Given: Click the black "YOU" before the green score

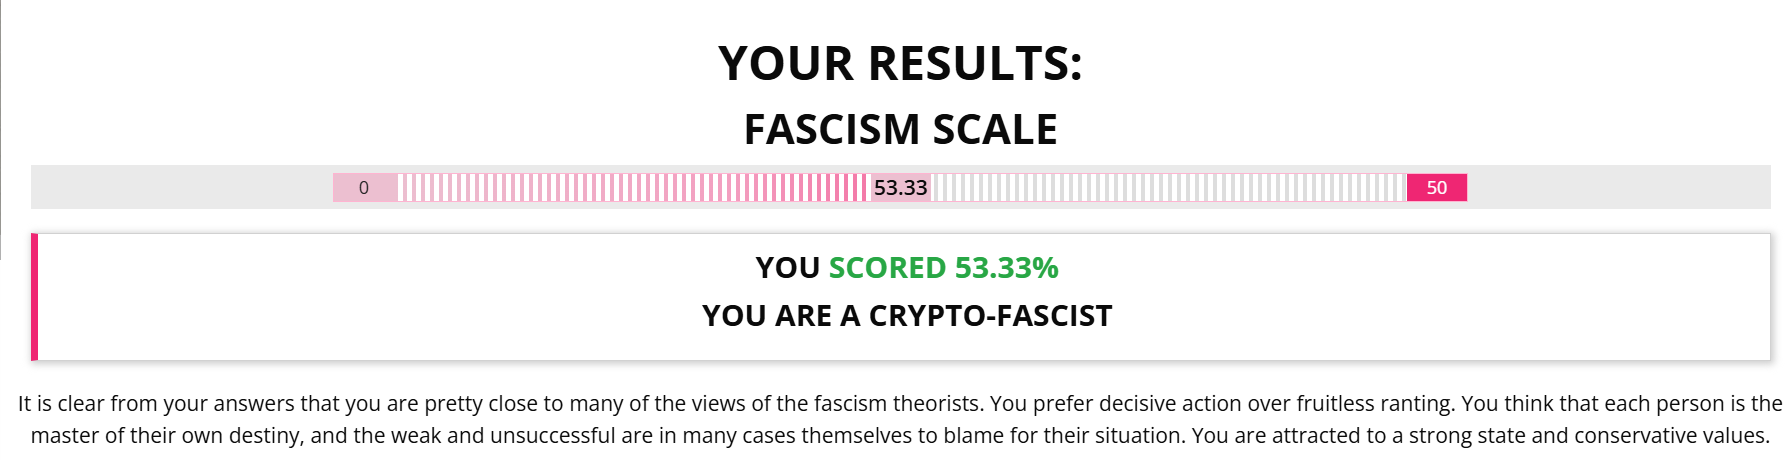Looking at the screenshot, I should 787,268.
